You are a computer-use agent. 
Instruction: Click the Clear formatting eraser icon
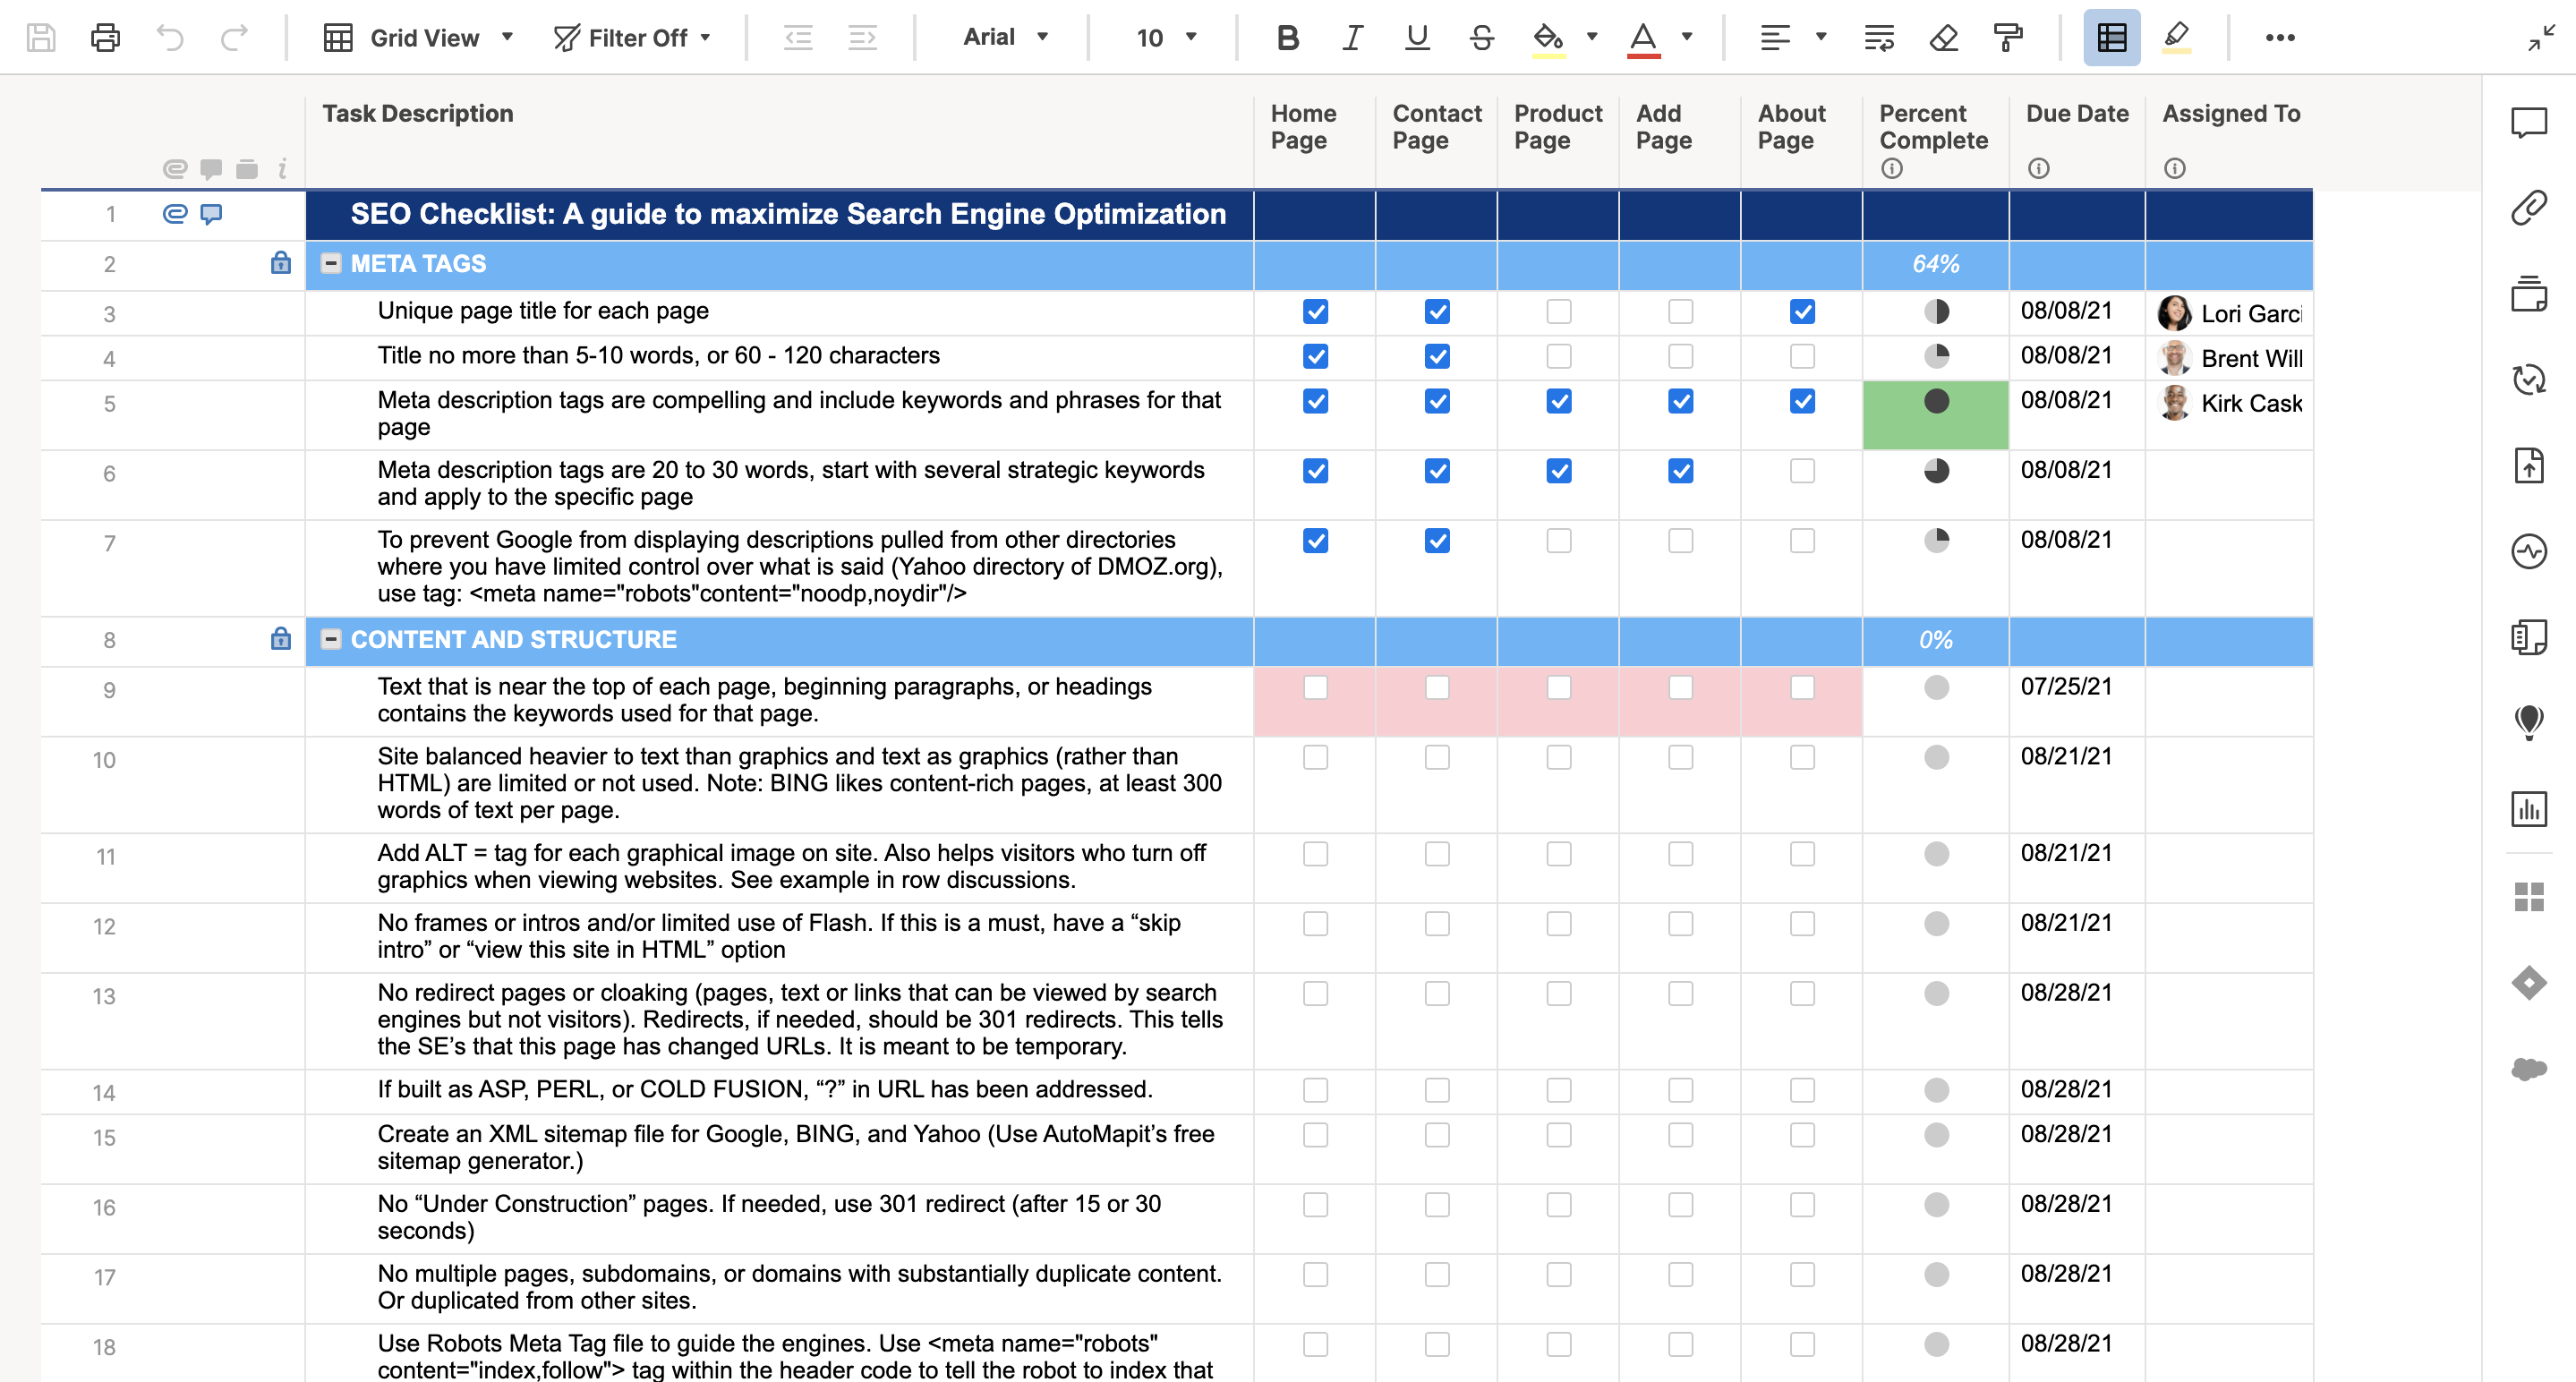coord(1943,38)
